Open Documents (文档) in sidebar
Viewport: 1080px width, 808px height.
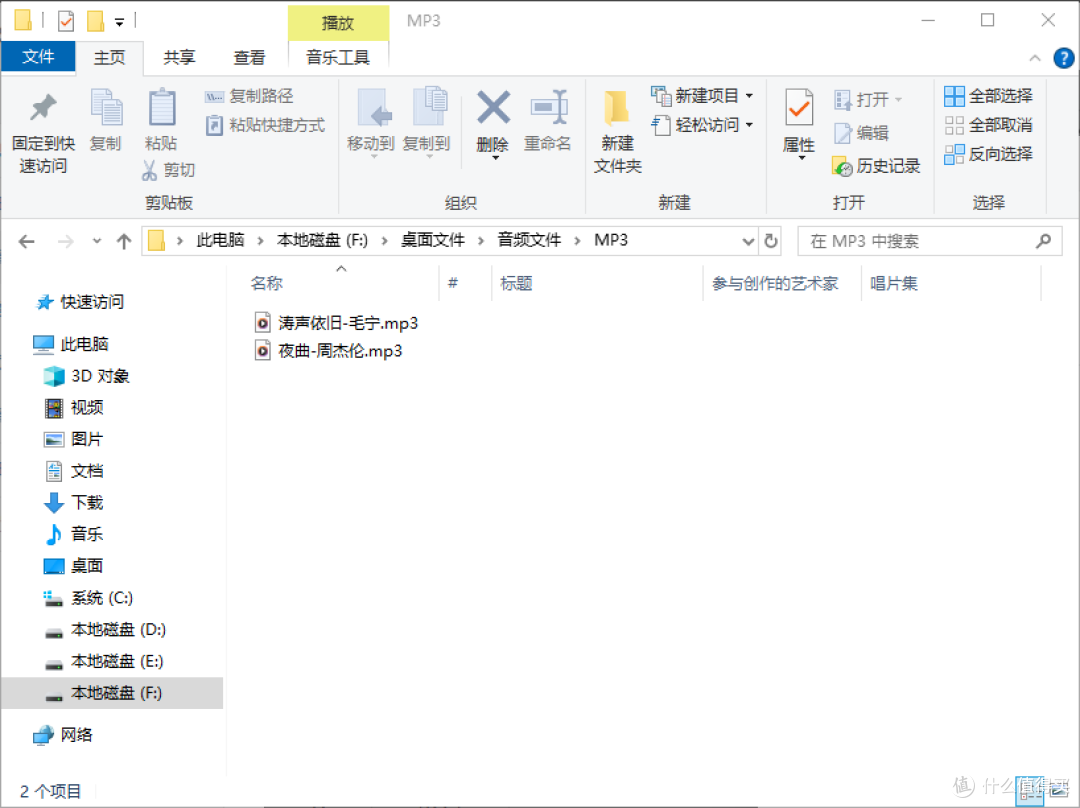(74, 470)
